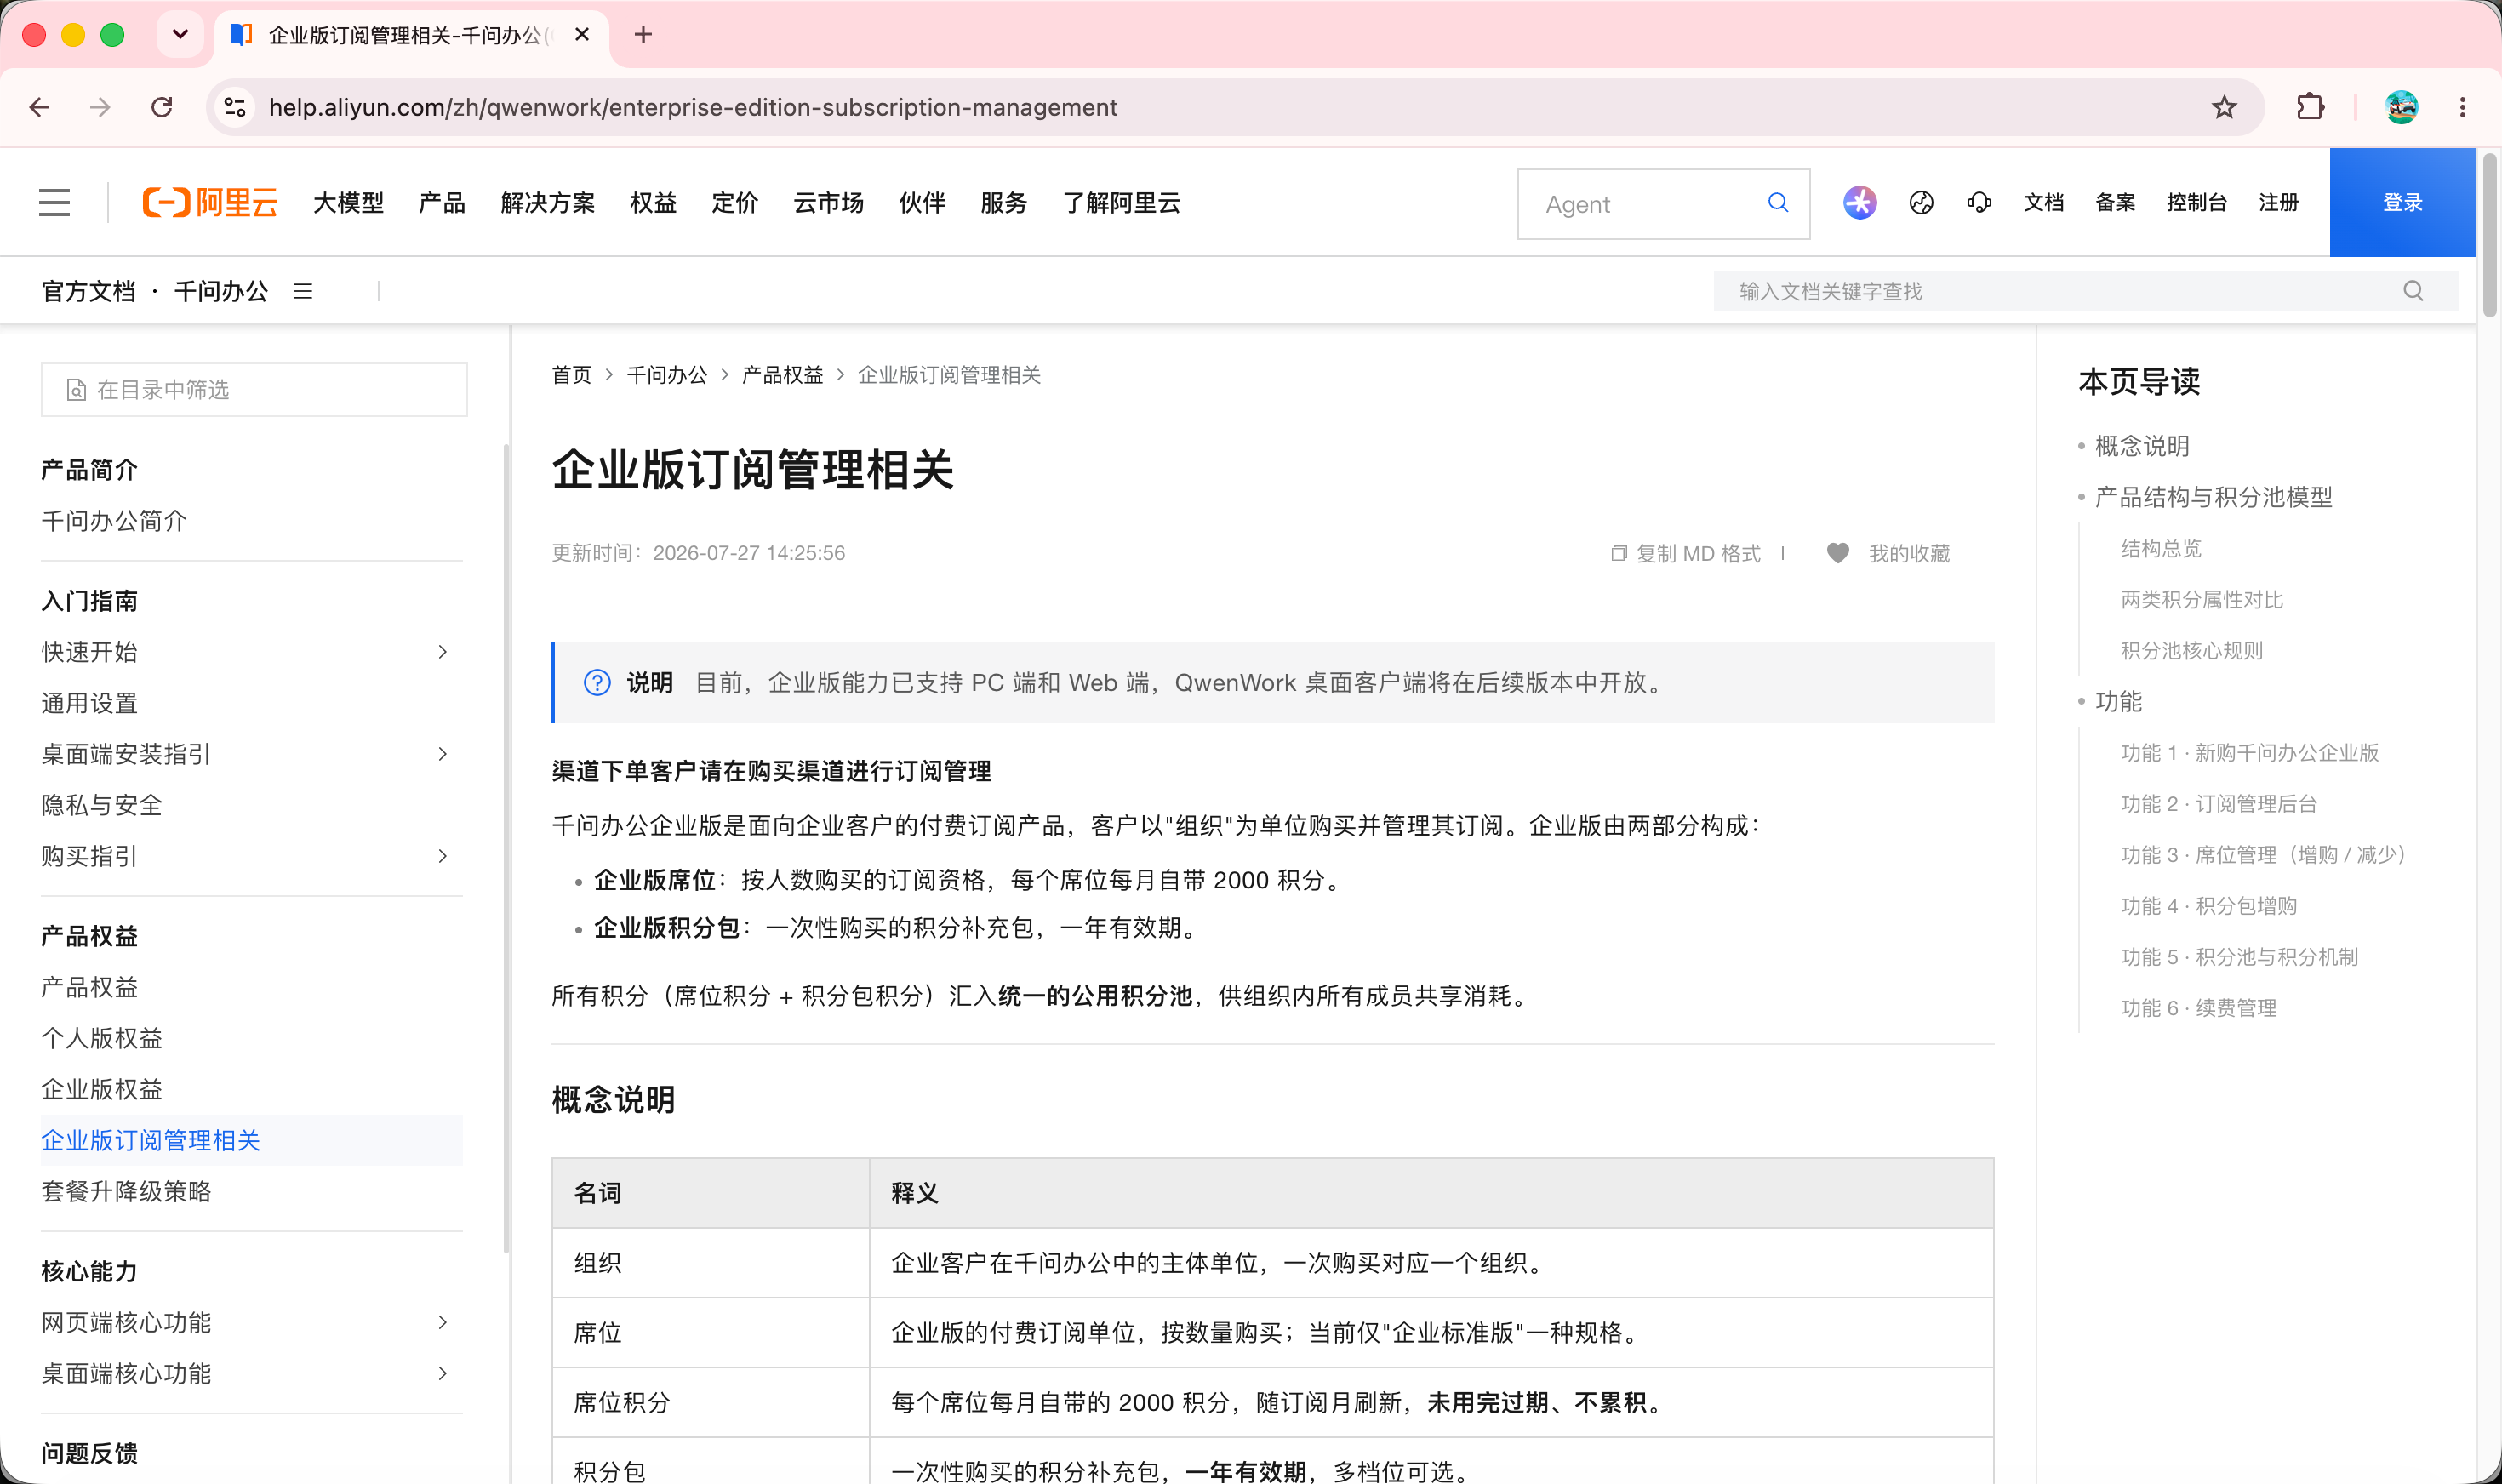Jump to 功能 4 · 积分包增购 in outline
This screenshot has height=1484, width=2502.
(x=2209, y=906)
